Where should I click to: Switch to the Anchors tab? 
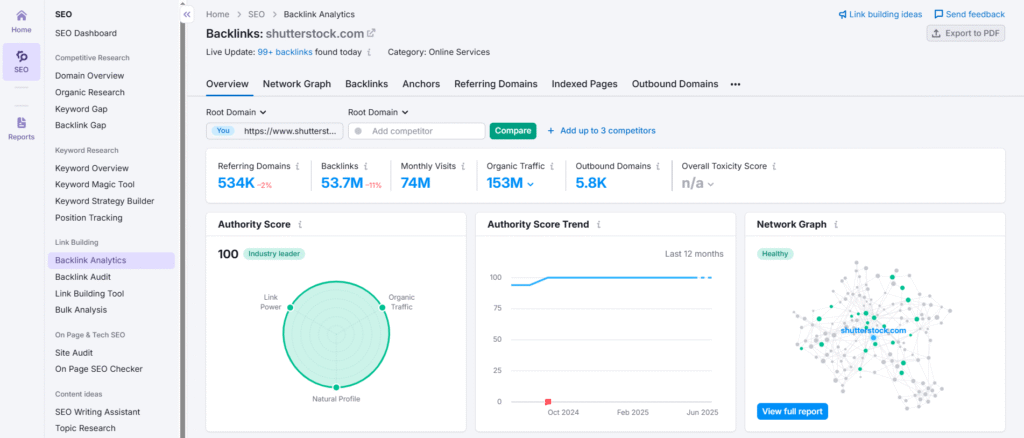[x=421, y=84]
